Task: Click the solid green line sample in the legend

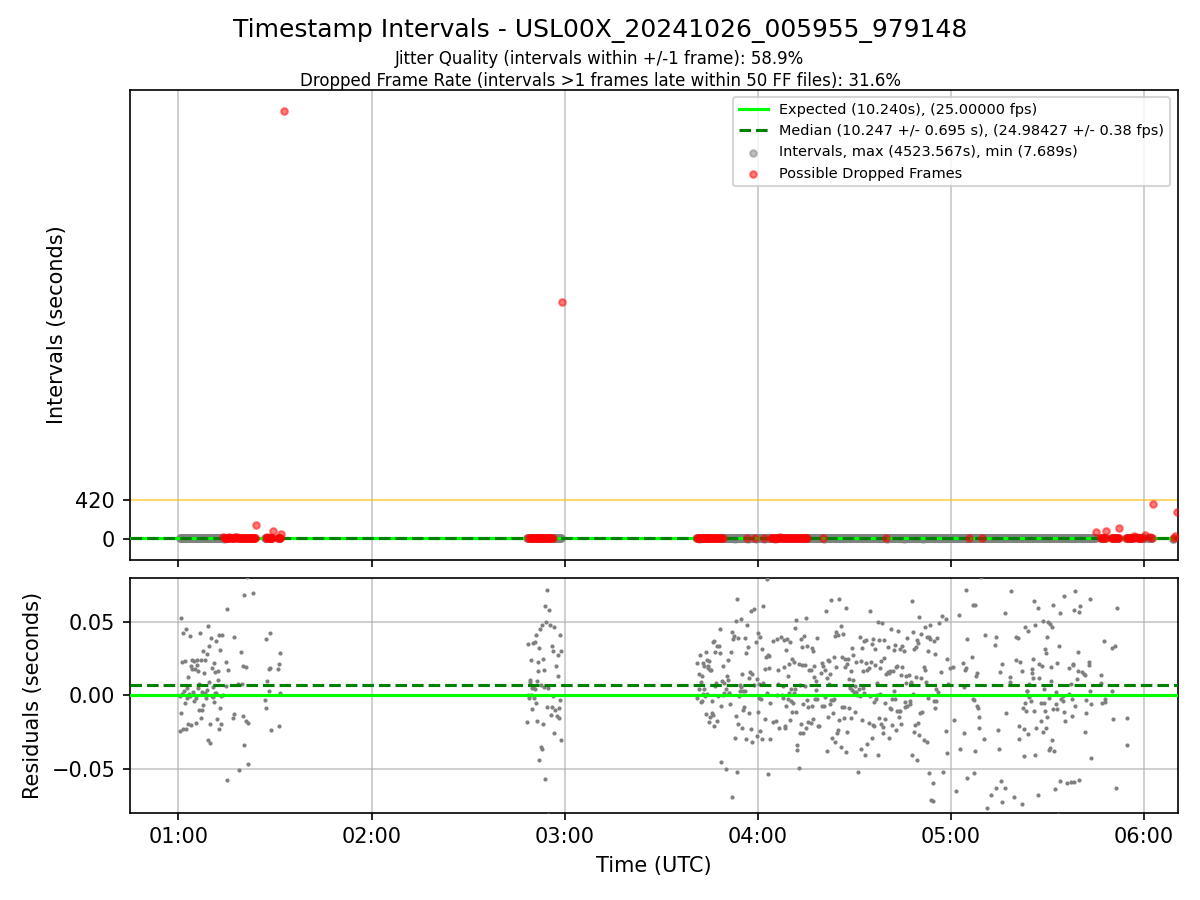Action: click(x=754, y=109)
